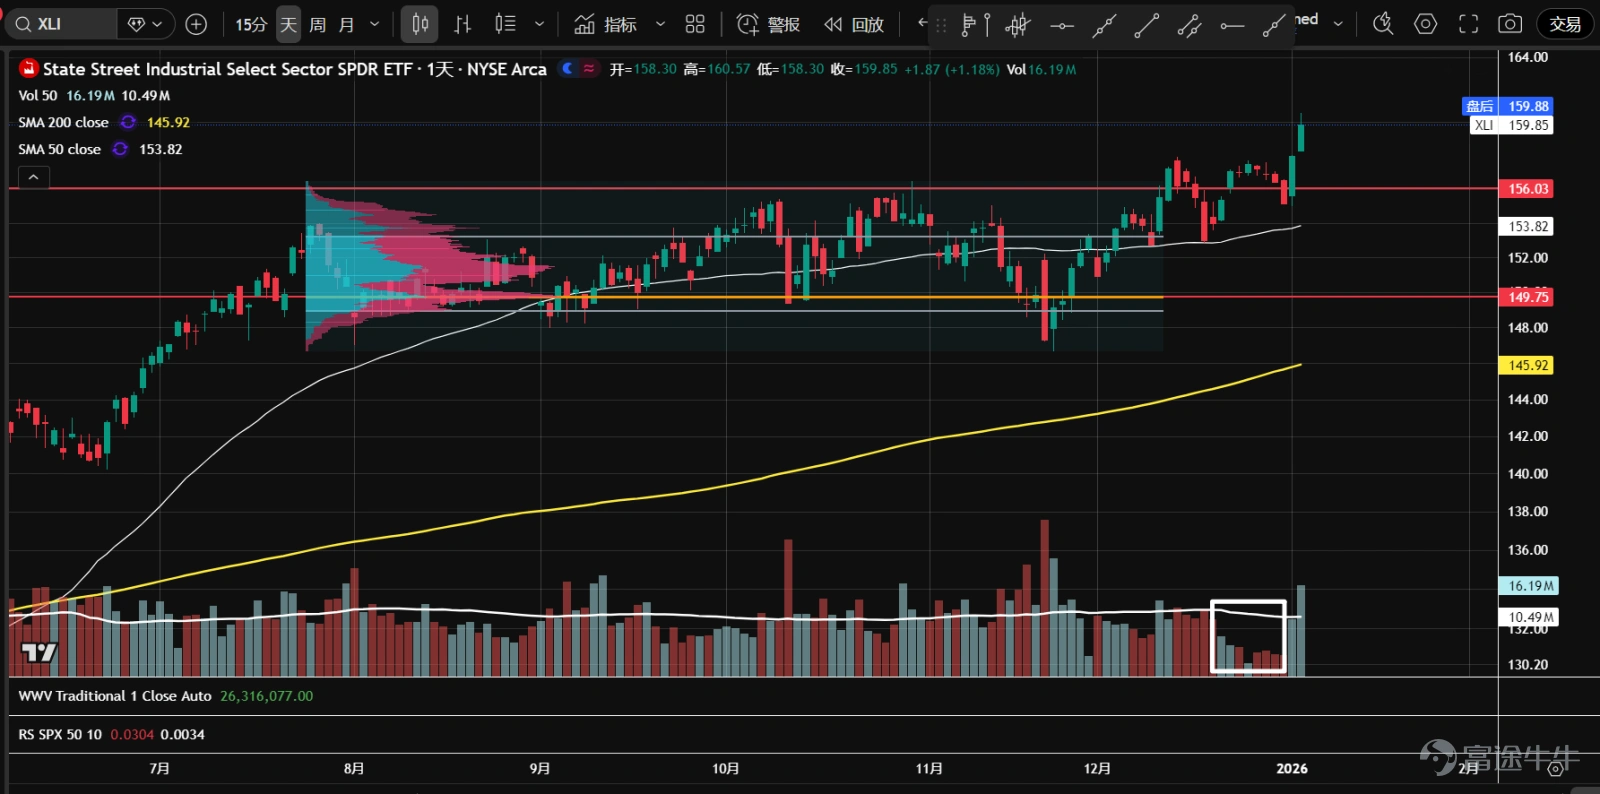Click the 9月 label on the time axis
Screen dimensions: 1600x794
pyautogui.click(x=540, y=768)
